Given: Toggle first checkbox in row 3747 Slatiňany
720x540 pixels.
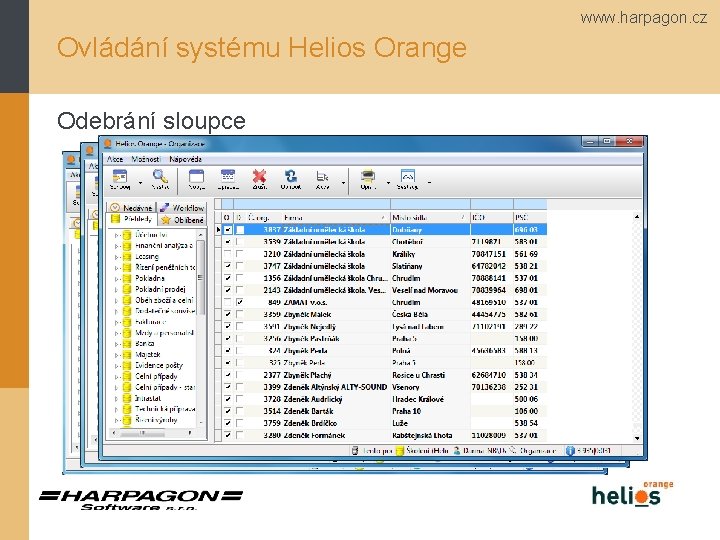Looking at the screenshot, I should pos(227,265).
